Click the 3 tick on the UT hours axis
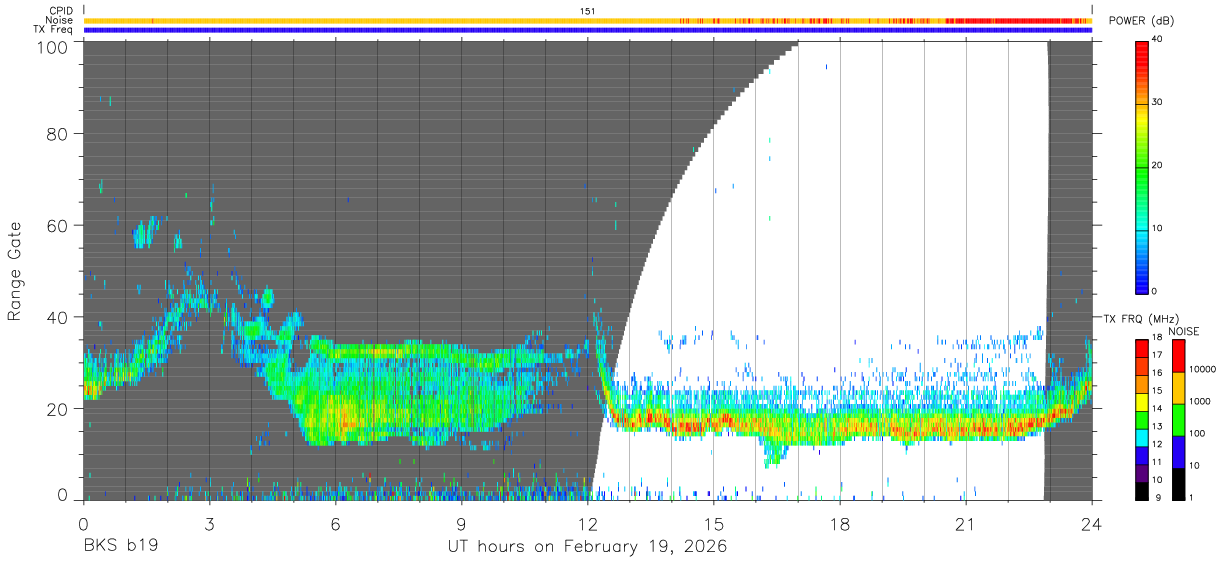 pyautogui.click(x=210, y=523)
